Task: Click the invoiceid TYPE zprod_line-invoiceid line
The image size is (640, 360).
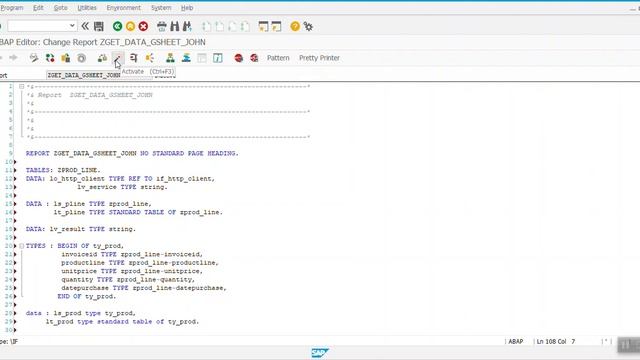Action: coord(132,254)
